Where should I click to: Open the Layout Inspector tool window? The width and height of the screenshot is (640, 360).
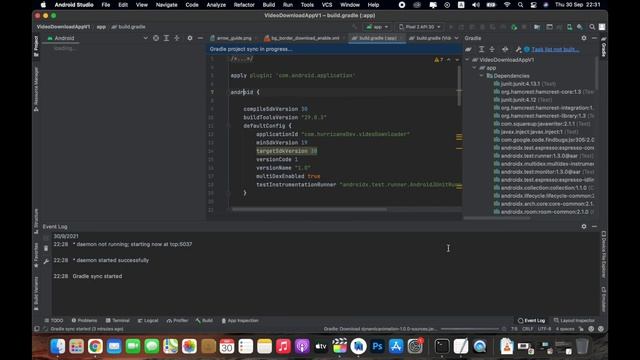coord(574,321)
